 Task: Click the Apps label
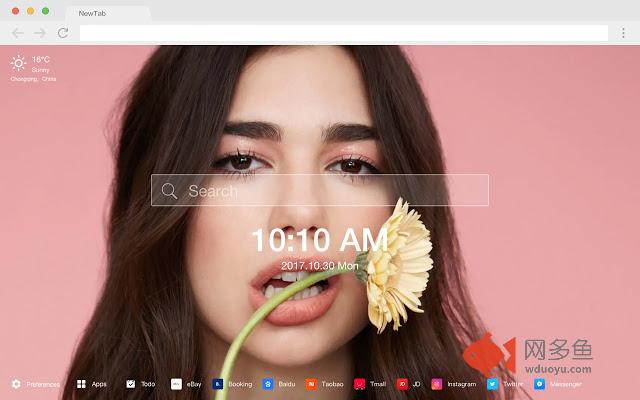tap(99, 384)
